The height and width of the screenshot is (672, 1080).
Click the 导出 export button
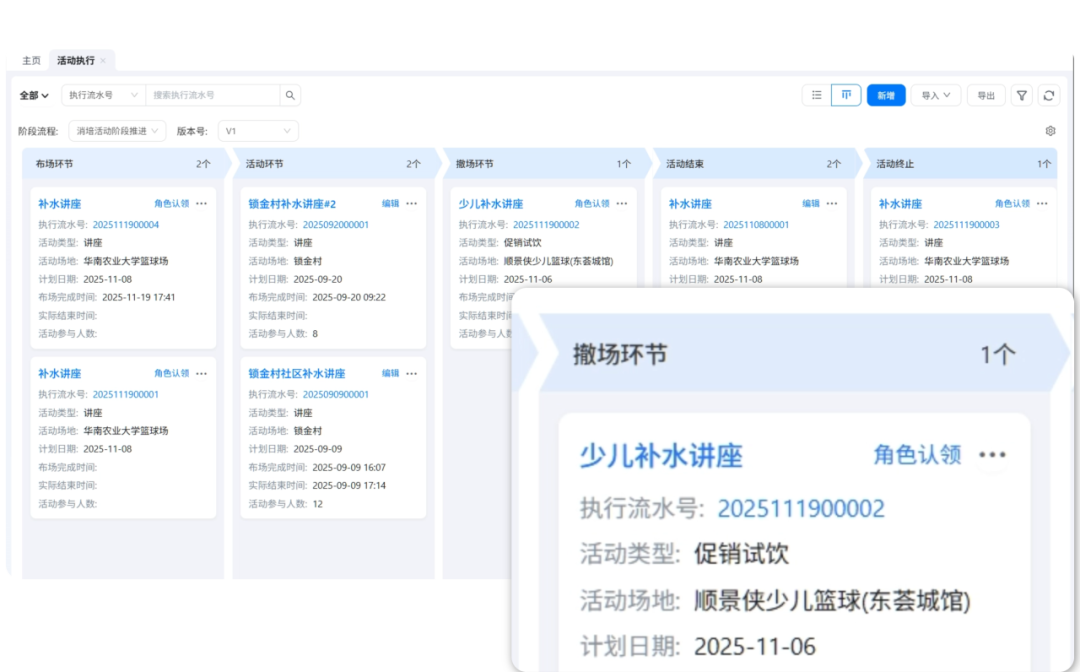click(986, 94)
